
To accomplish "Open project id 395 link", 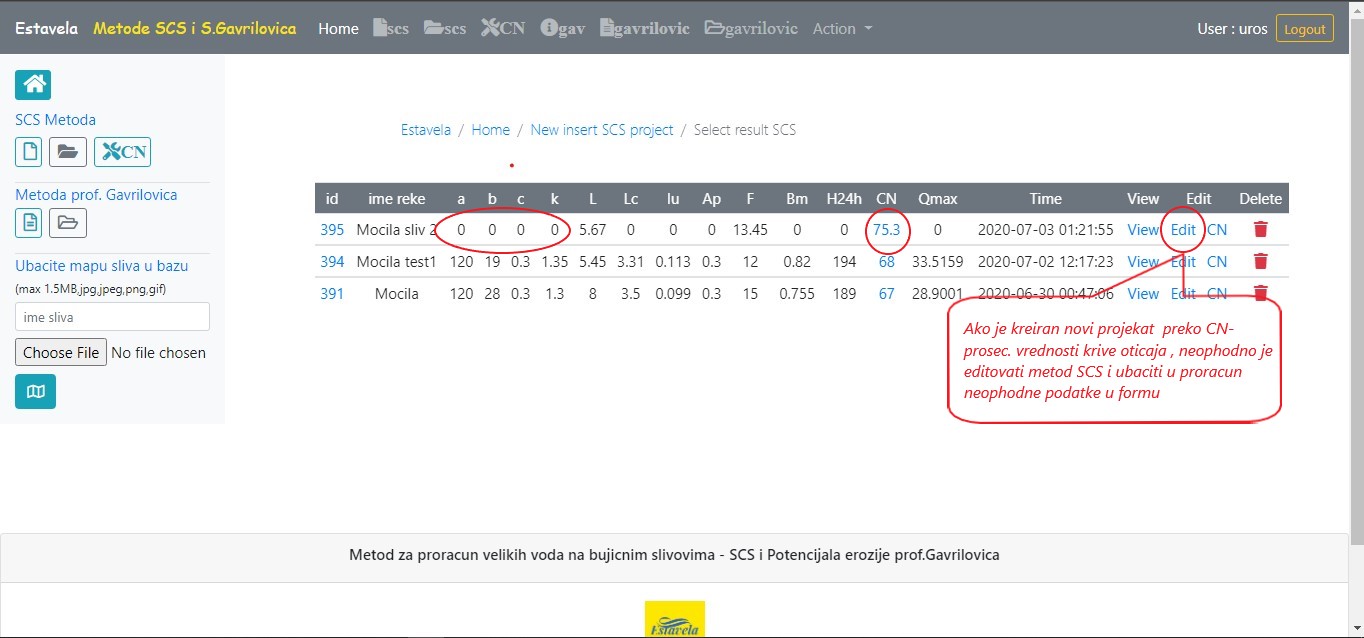I will (332, 230).
